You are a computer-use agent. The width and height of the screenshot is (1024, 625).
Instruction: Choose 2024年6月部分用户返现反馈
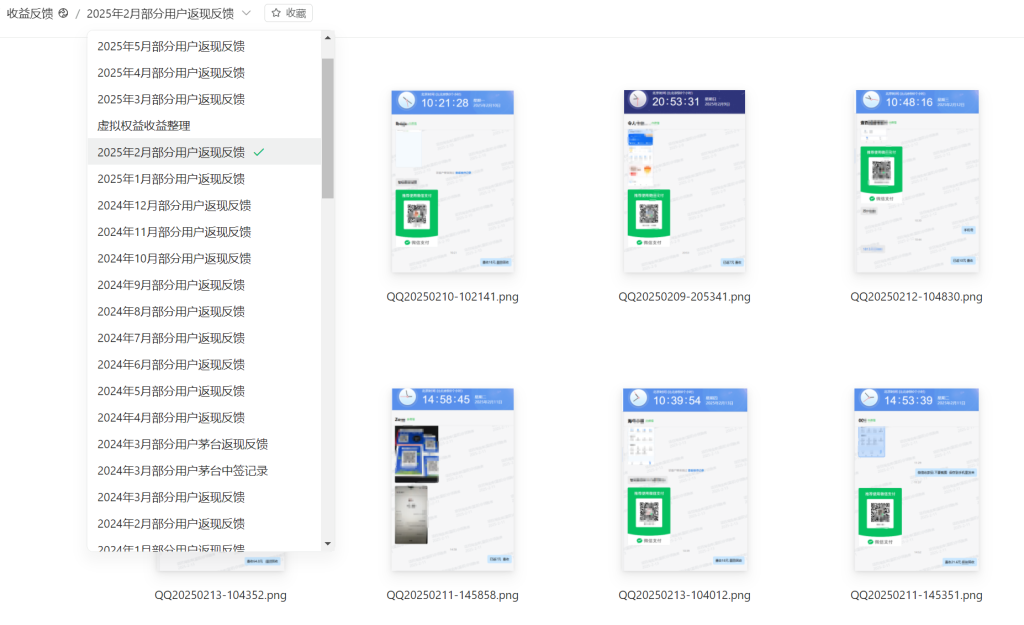204,364
